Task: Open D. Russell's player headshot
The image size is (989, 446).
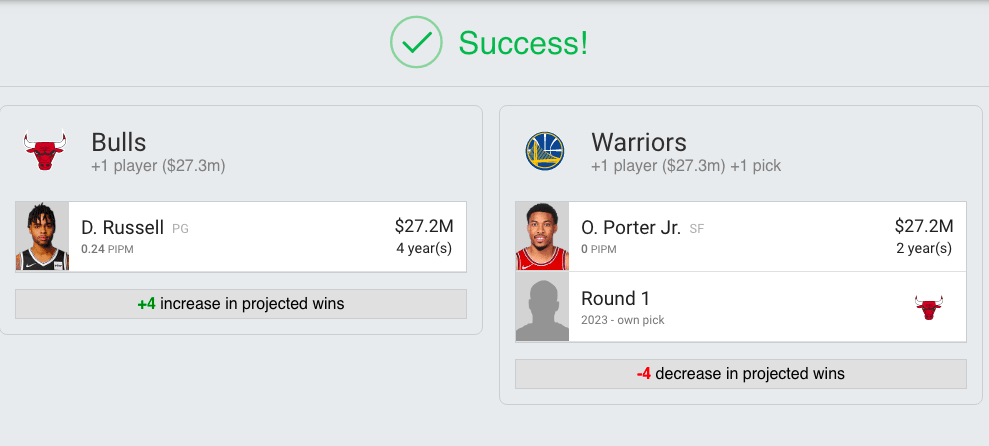Action: (x=42, y=237)
